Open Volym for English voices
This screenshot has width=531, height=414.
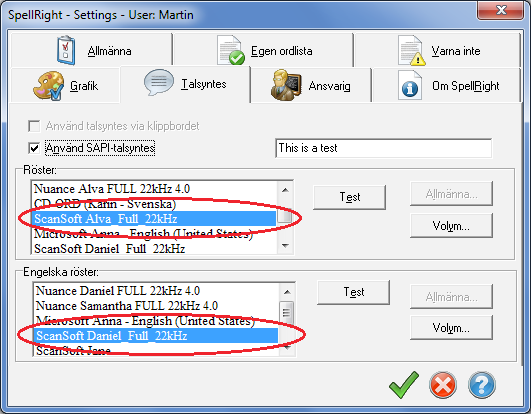click(451, 327)
